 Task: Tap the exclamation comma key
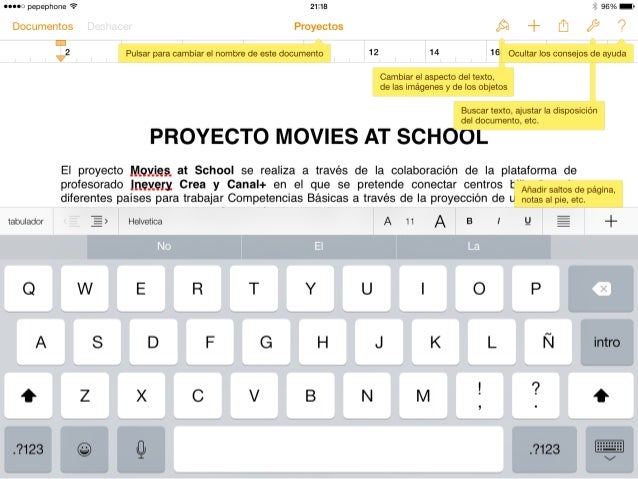[479, 396]
